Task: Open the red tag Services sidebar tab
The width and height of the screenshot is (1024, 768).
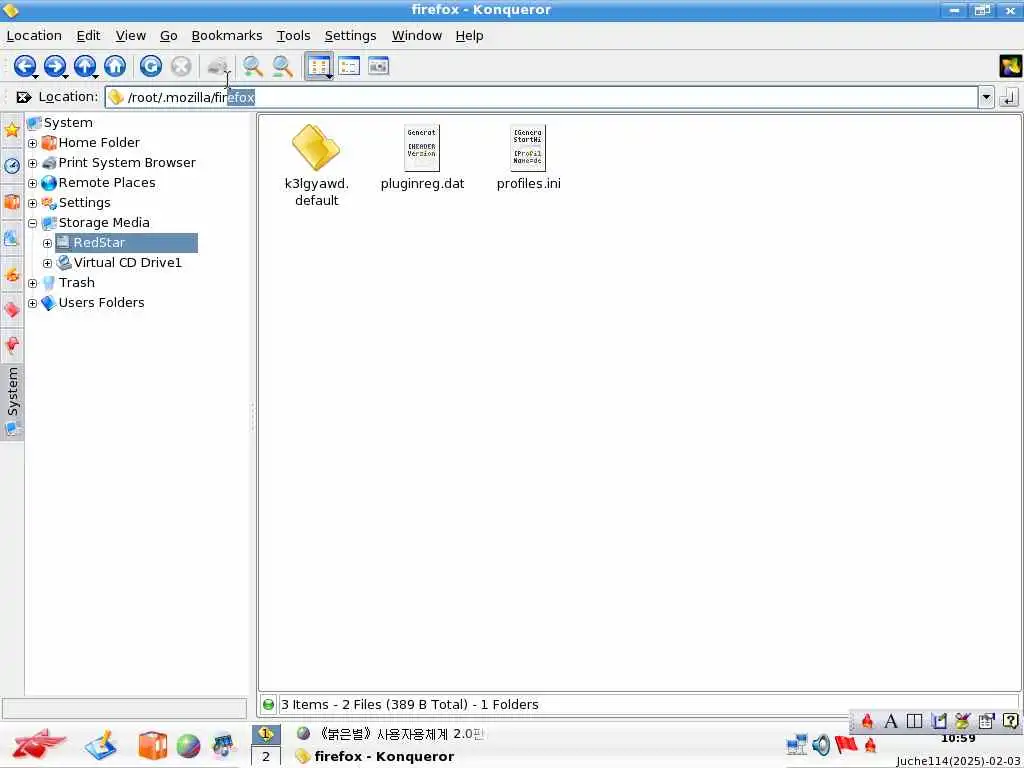Action: click(12, 310)
